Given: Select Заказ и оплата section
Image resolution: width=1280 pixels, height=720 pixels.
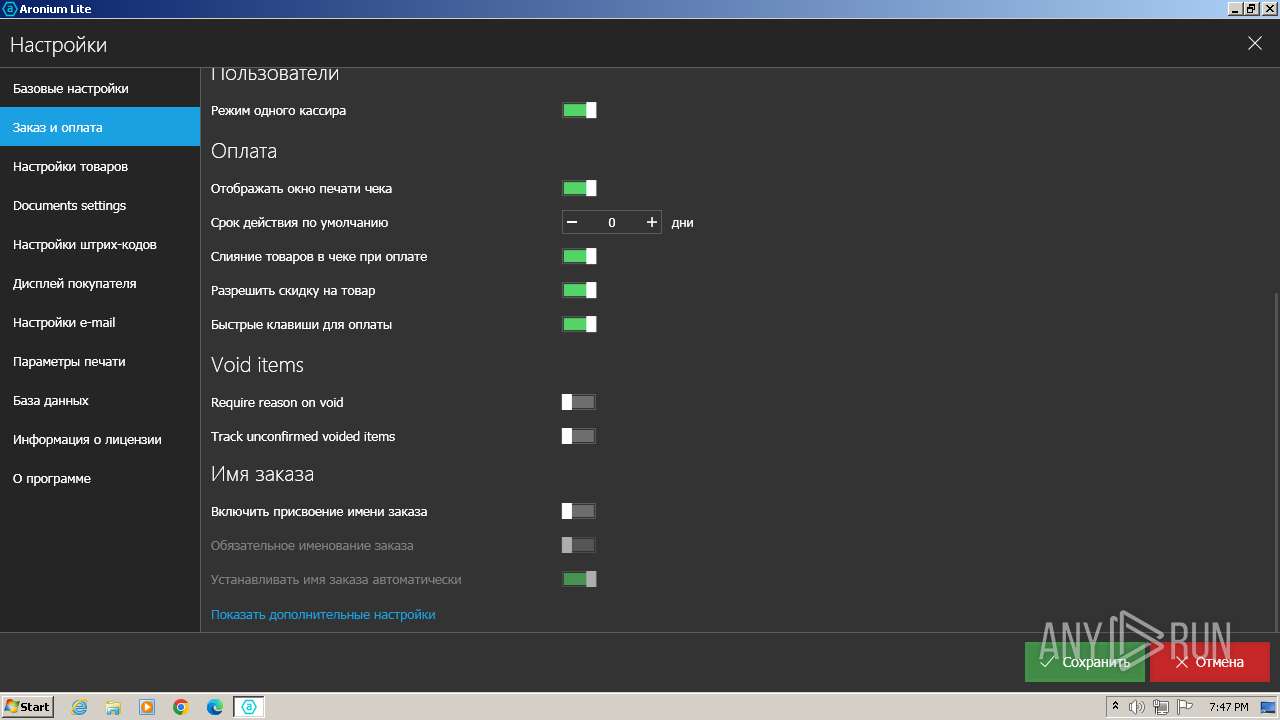Looking at the screenshot, I should pos(100,127).
